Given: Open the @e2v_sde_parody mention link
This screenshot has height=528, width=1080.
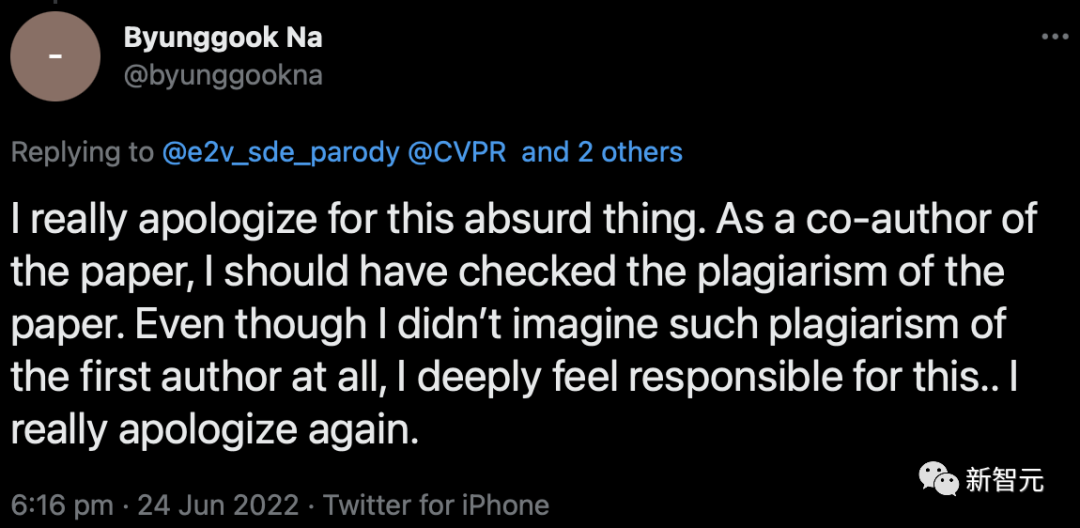Looking at the screenshot, I should tap(280, 152).
